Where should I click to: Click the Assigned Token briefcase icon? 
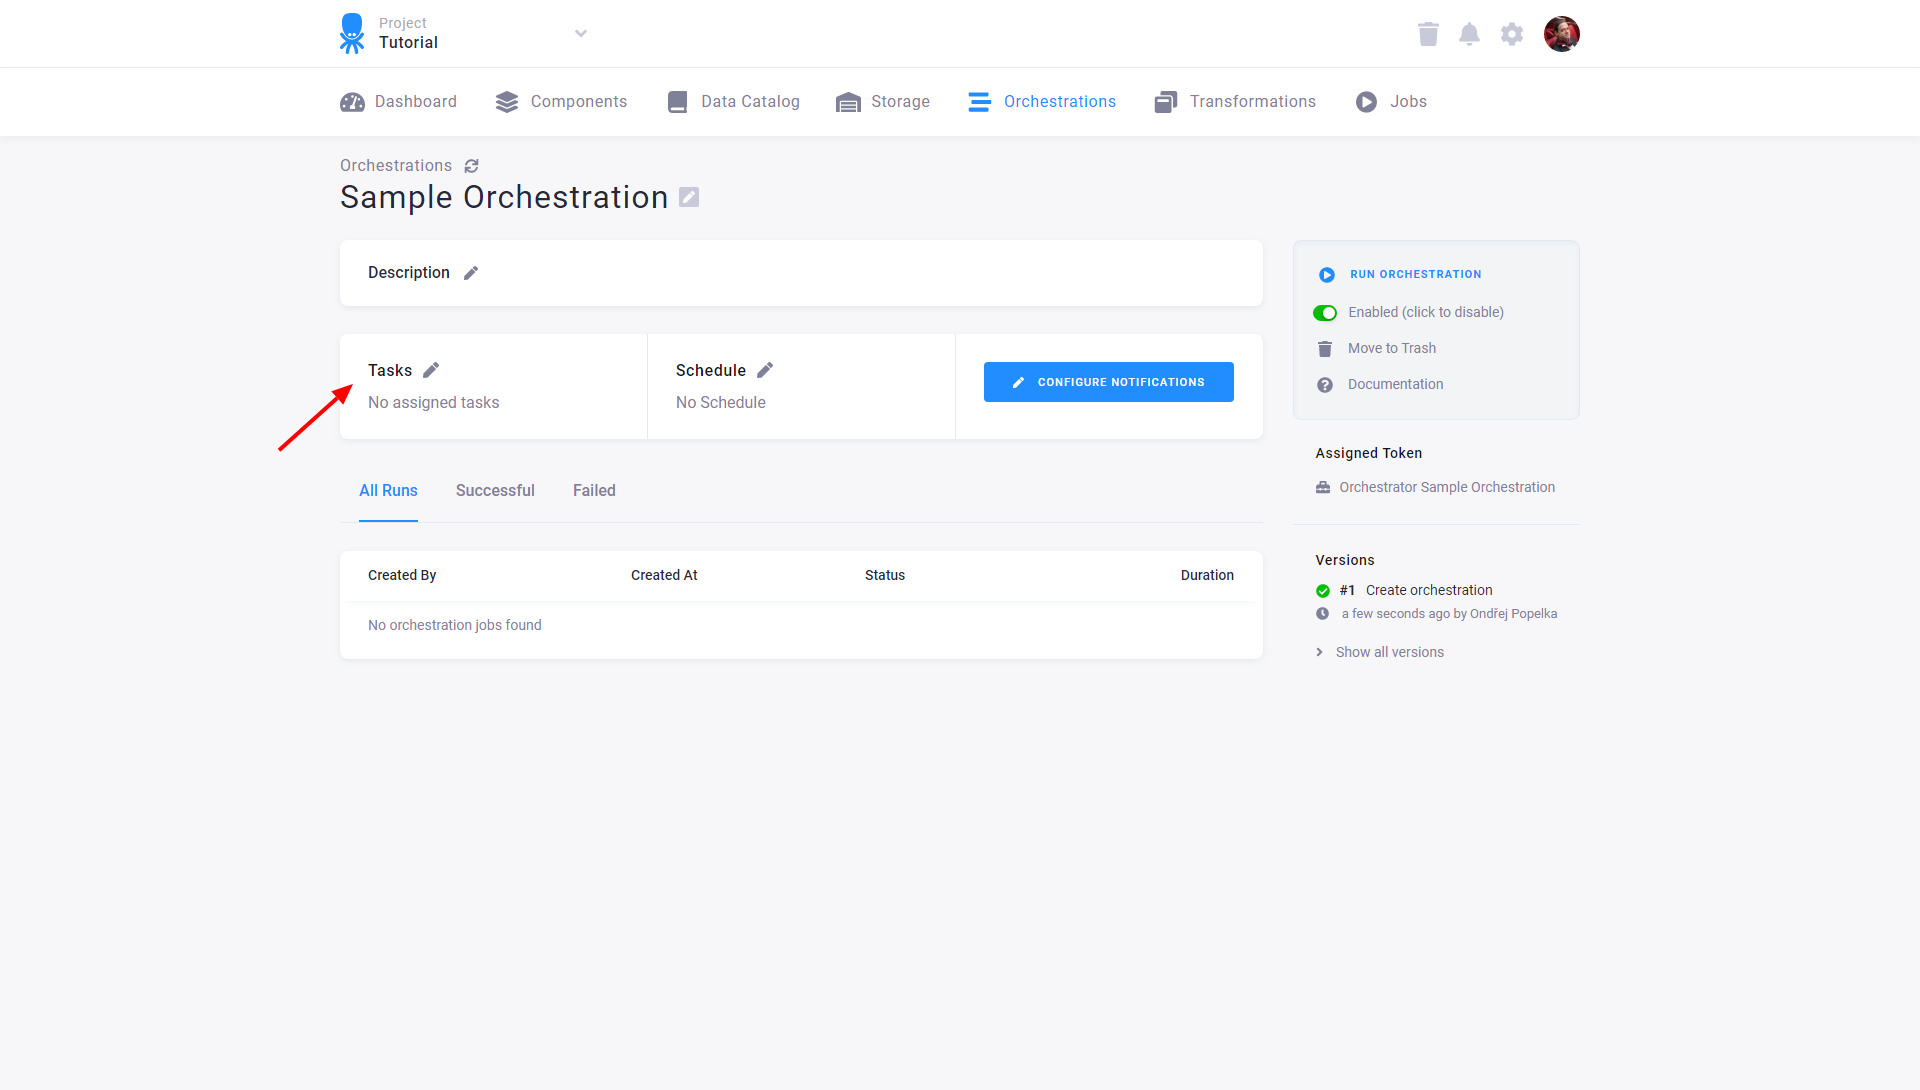point(1324,487)
